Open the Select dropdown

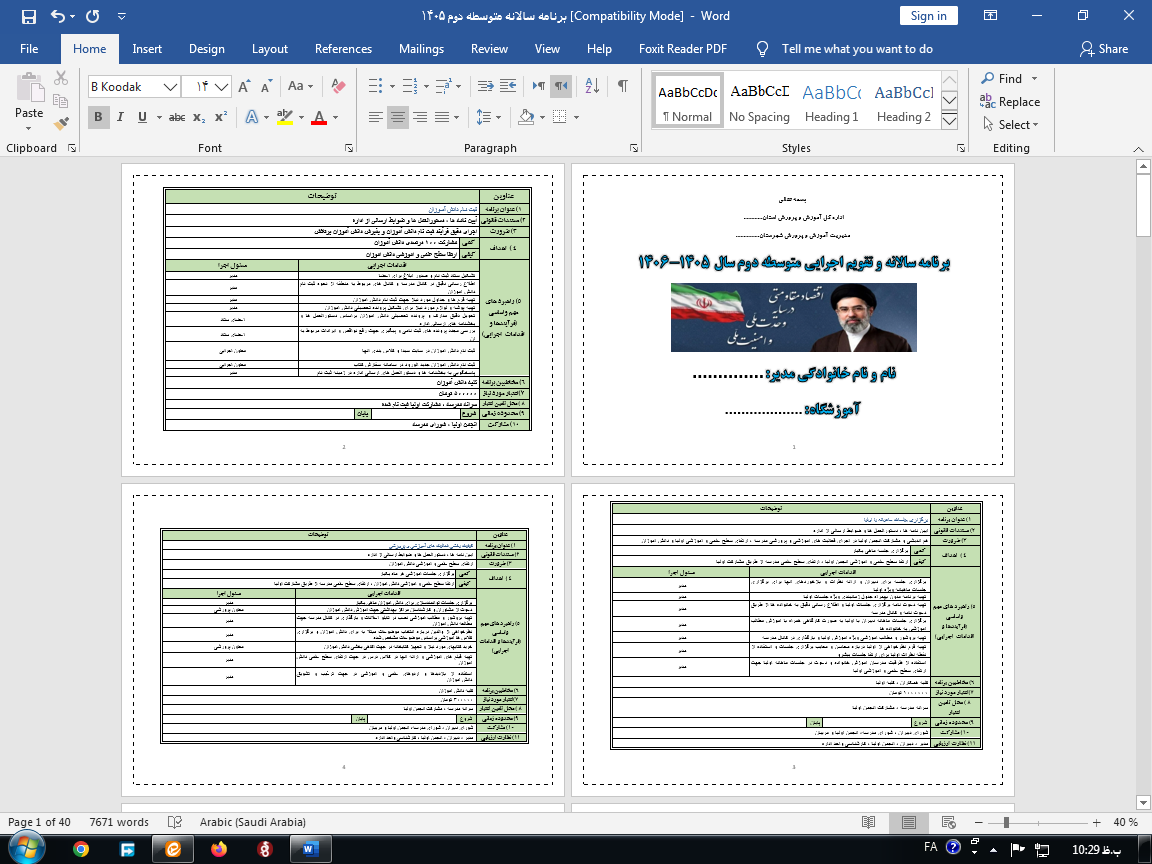pos(1012,125)
